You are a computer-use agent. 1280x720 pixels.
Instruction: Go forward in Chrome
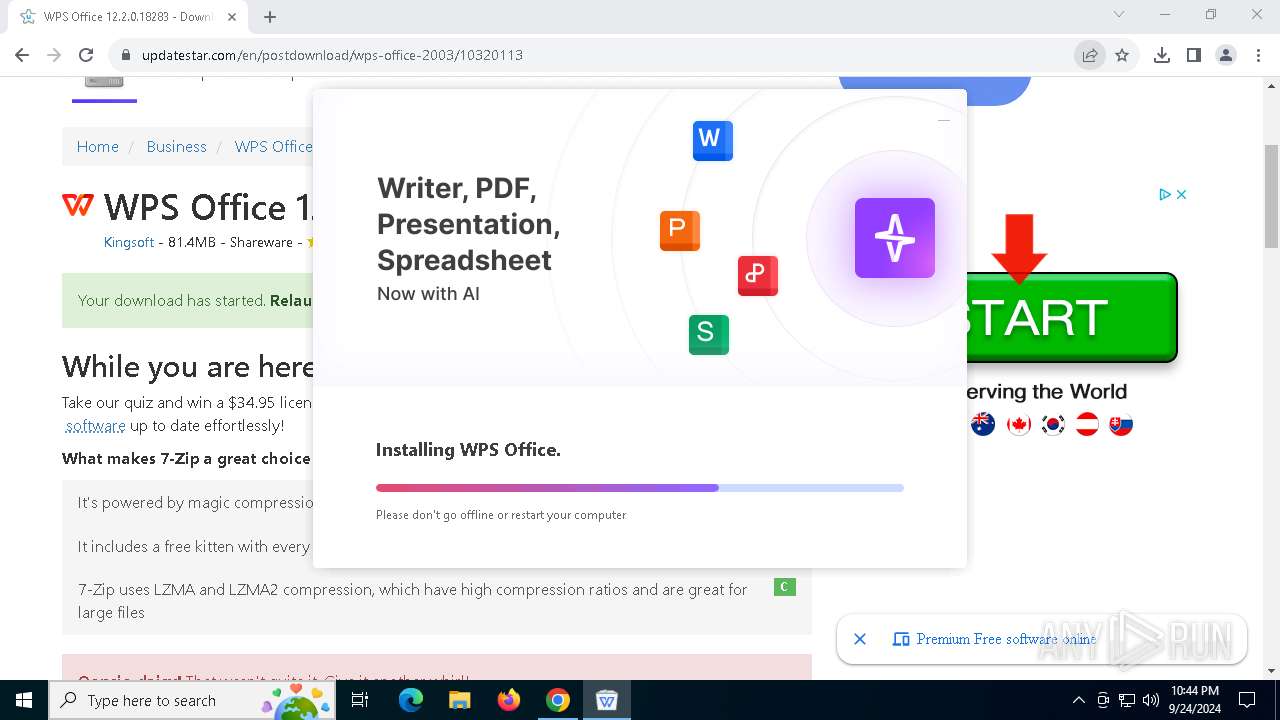(x=54, y=55)
